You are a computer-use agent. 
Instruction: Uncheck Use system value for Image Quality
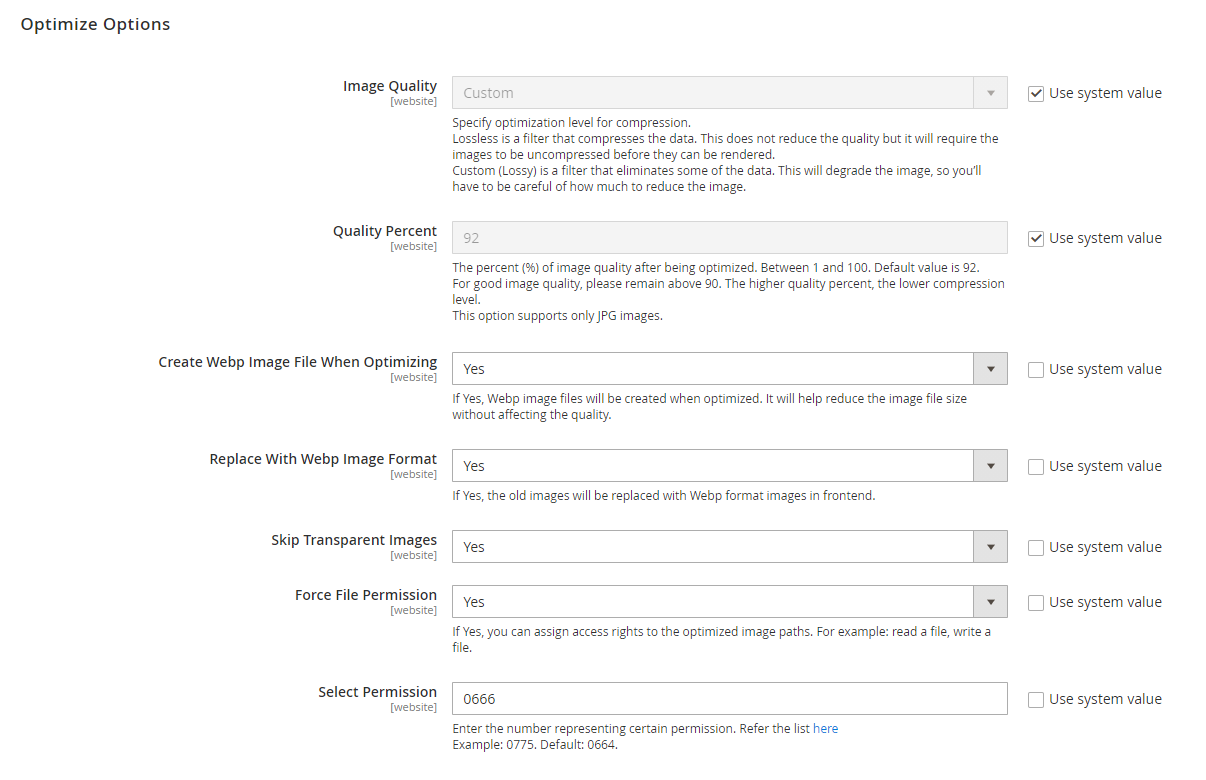pyautogui.click(x=1036, y=93)
